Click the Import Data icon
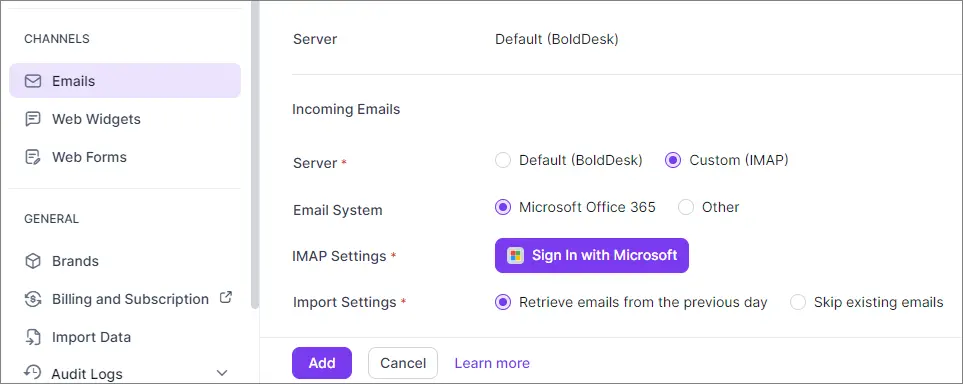The image size is (963, 384). [x=33, y=337]
